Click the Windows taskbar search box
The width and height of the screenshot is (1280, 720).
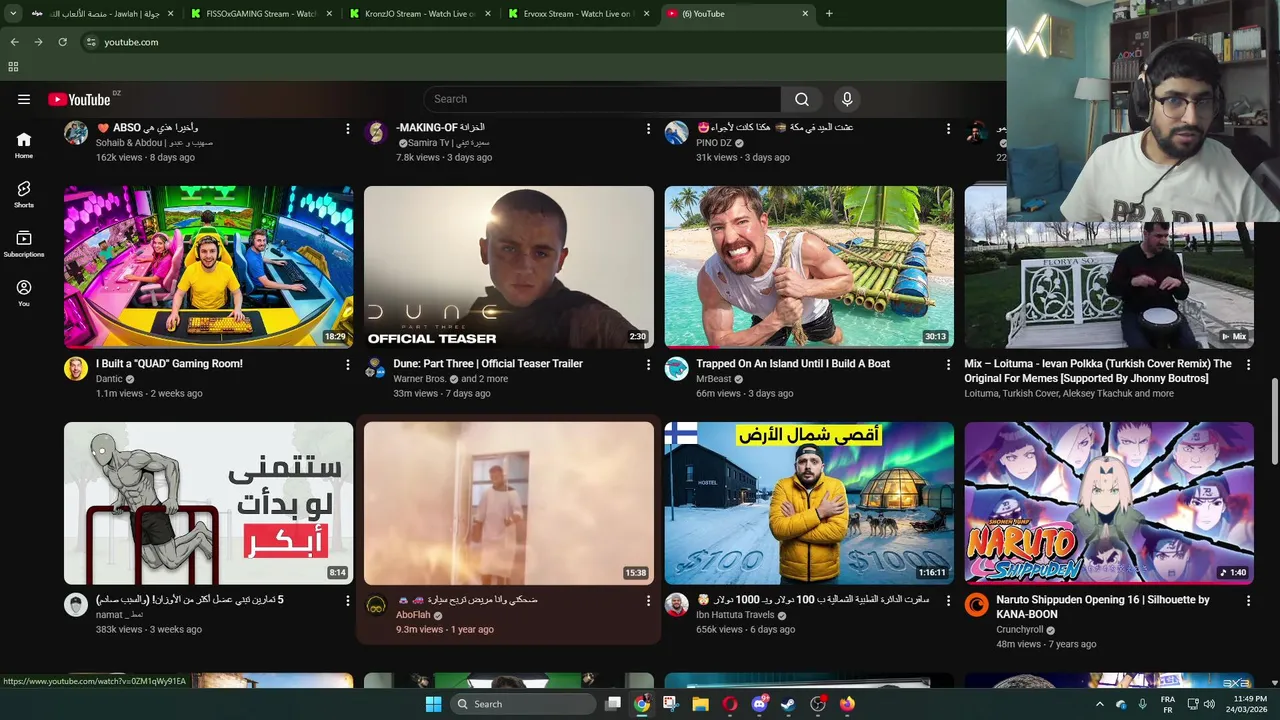(x=523, y=704)
